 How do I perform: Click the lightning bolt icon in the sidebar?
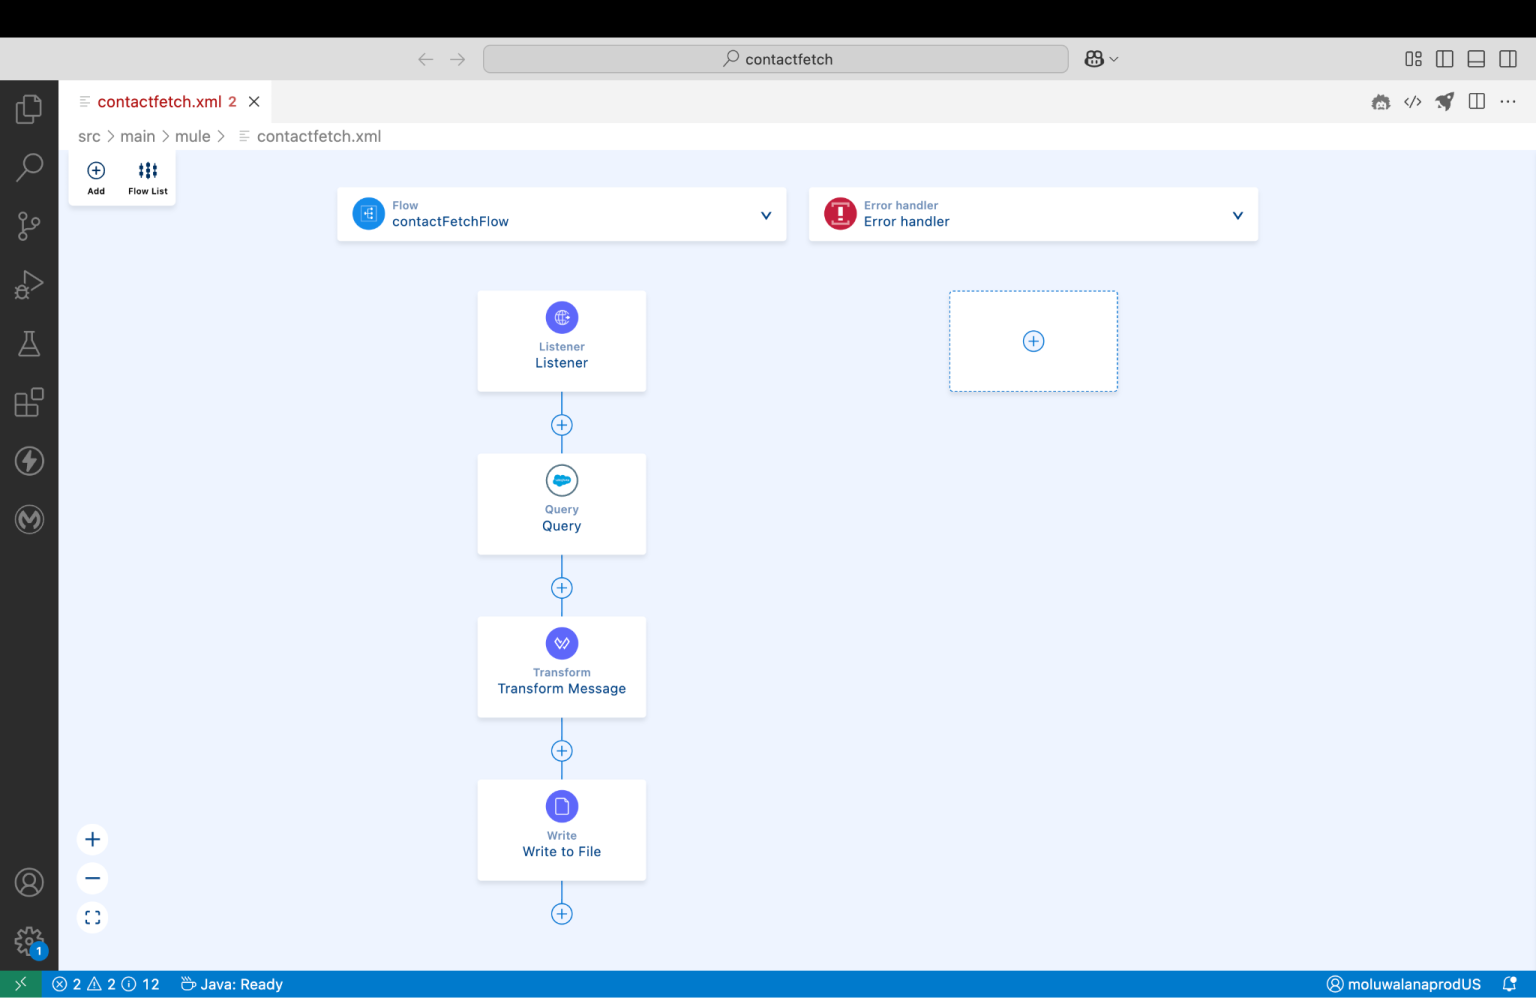coord(29,461)
